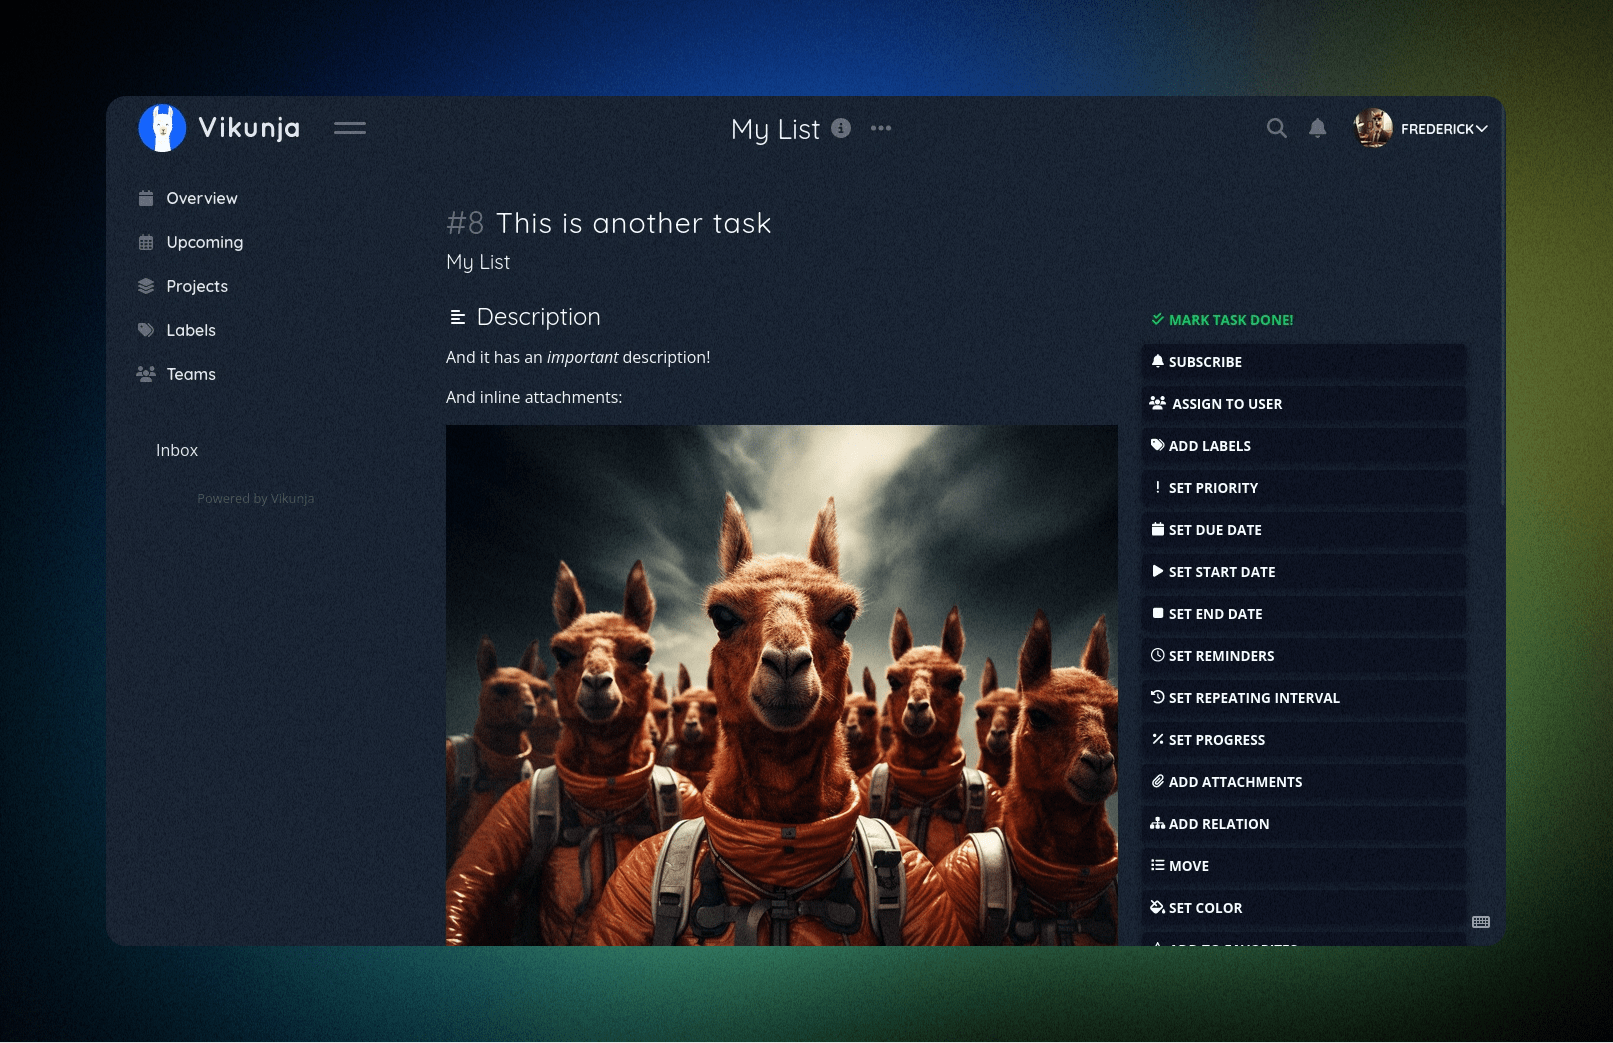
Task: Click the Frederick user avatar
Action: coord(1373,128)
